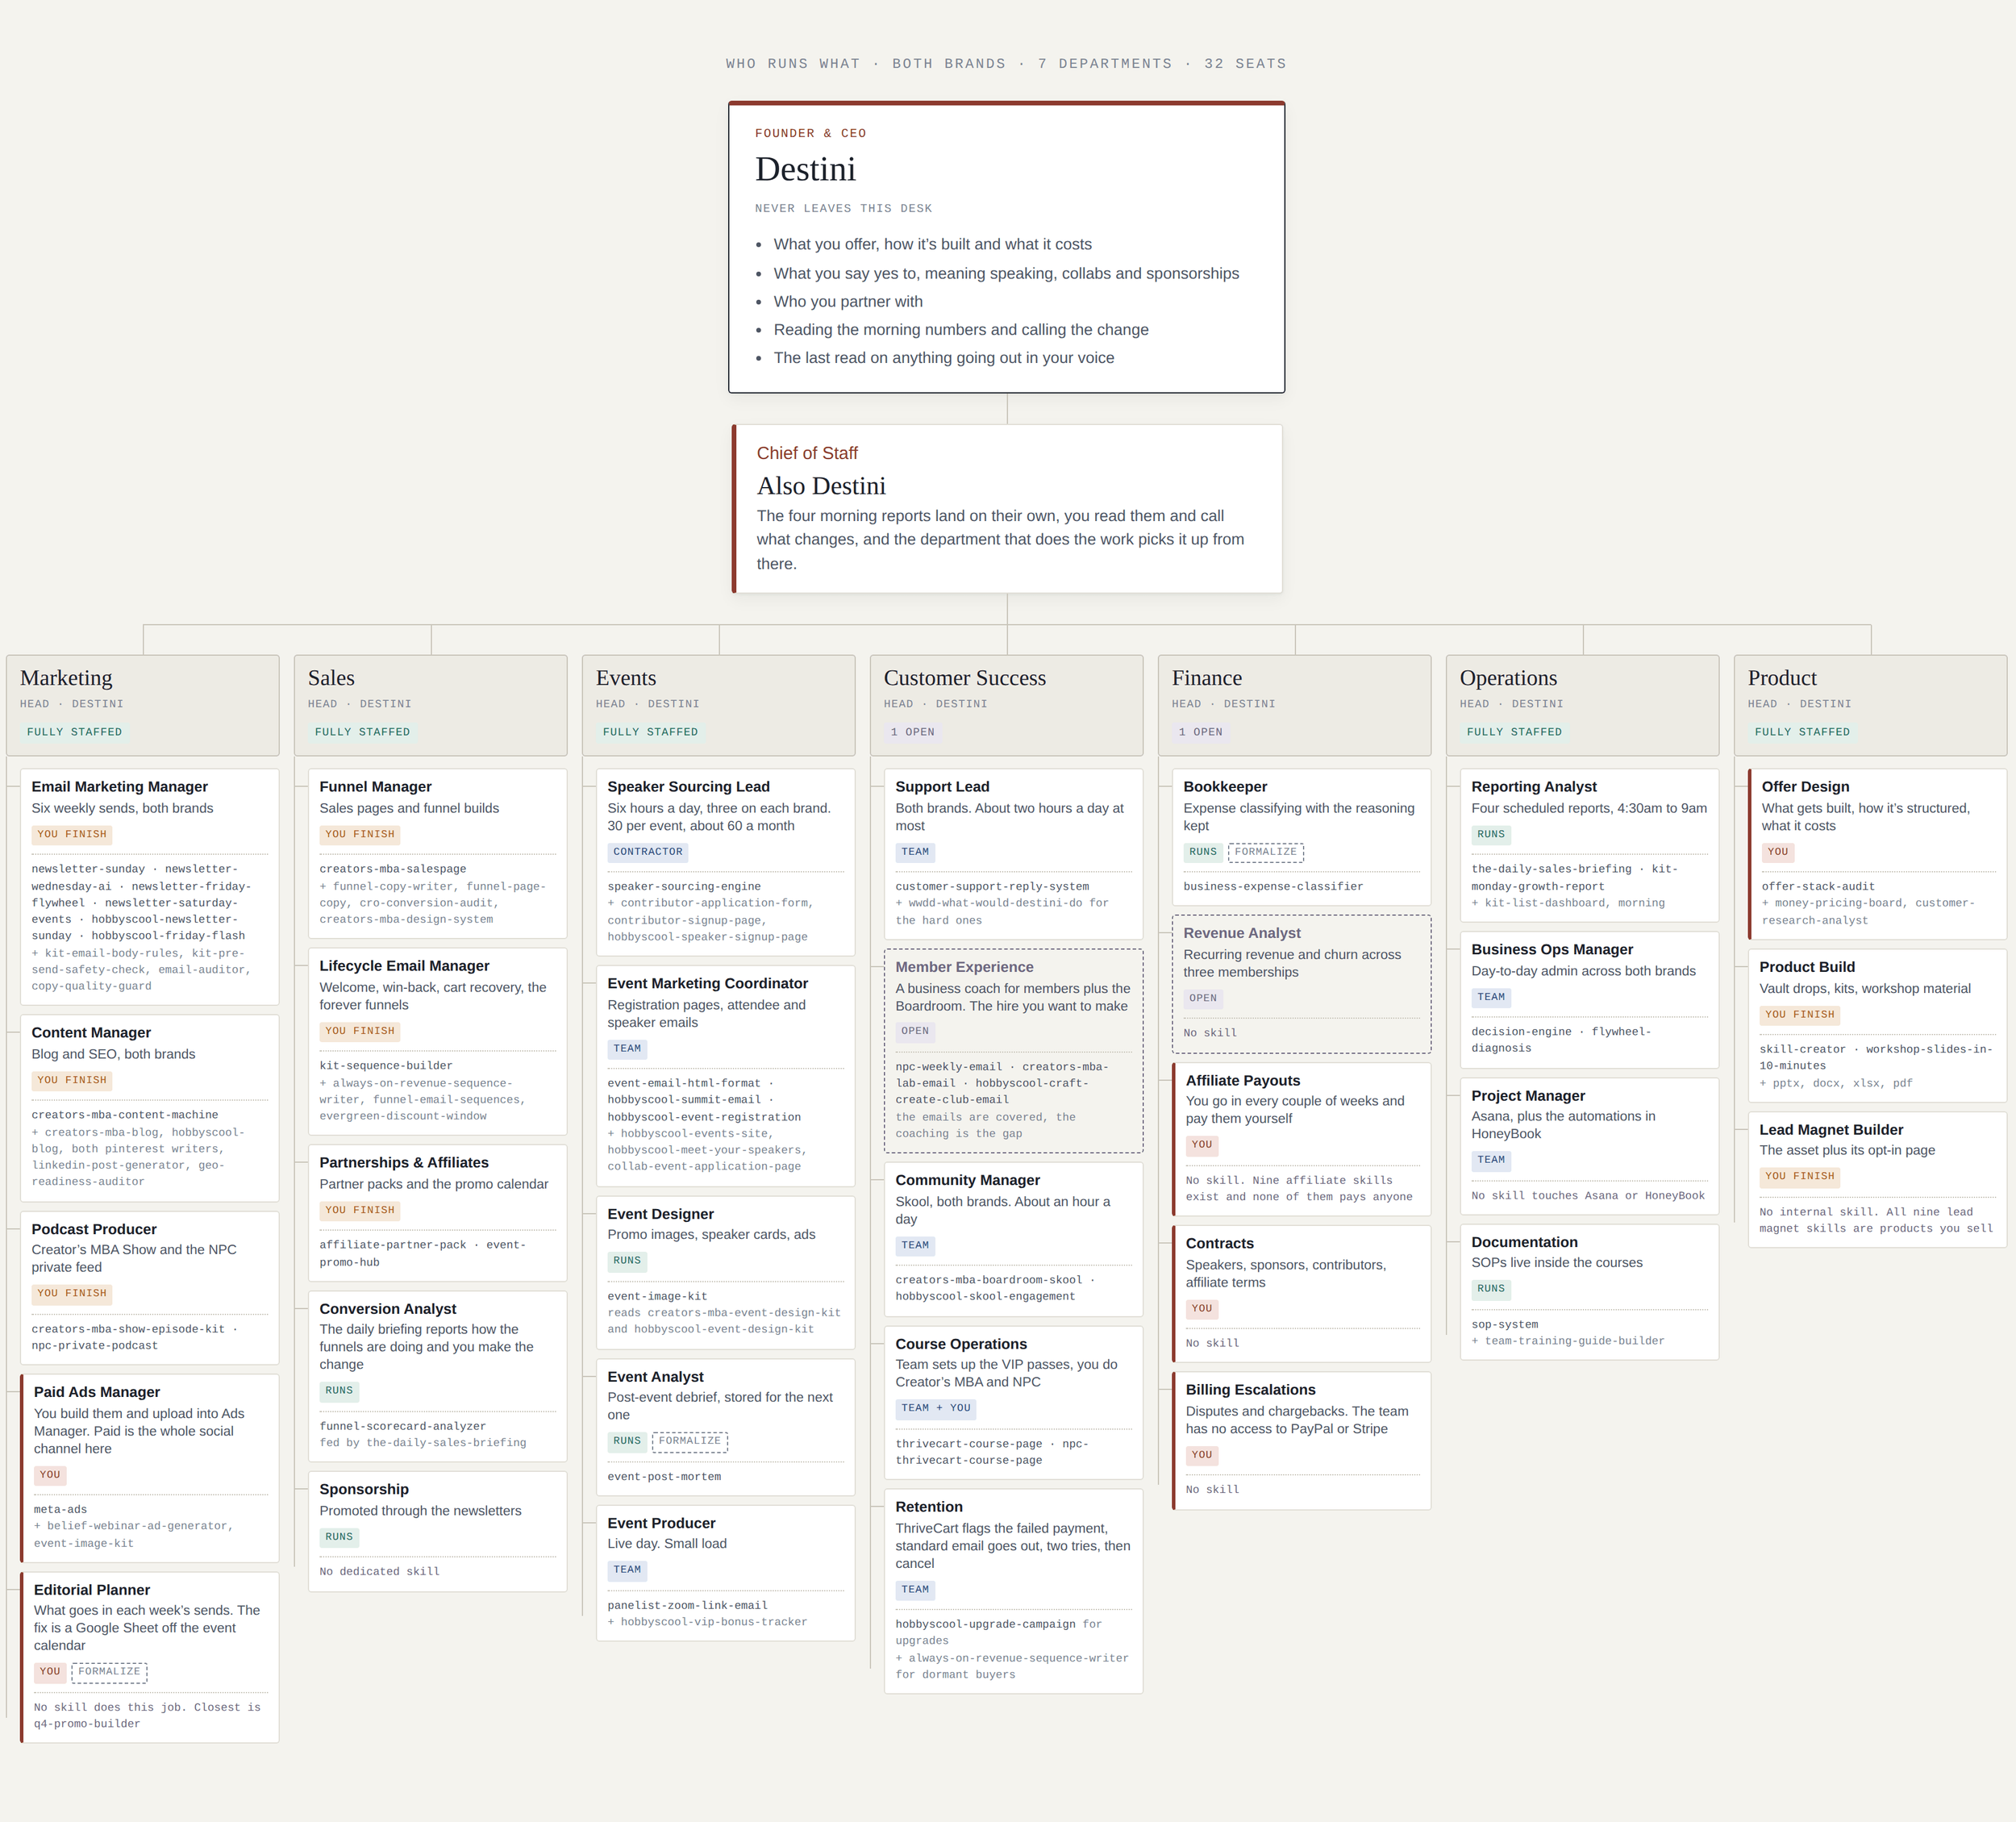
Task: Click FORMALIZE tag on Event Analyst card
Action: [x=690, y=1441]
